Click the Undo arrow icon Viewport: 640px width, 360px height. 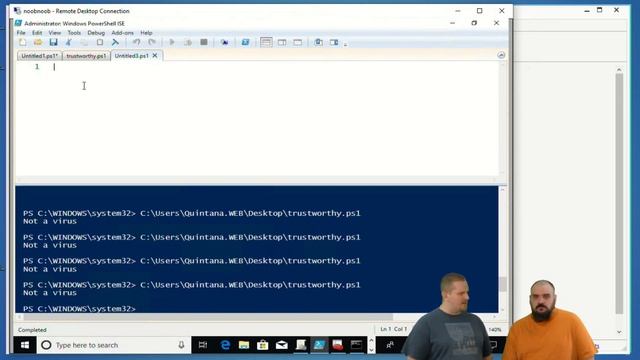click(x=136, y=42)
